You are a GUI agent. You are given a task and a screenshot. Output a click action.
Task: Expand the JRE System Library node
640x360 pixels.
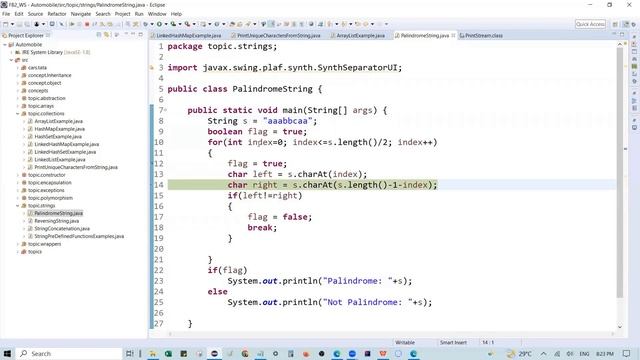(11, 52)
